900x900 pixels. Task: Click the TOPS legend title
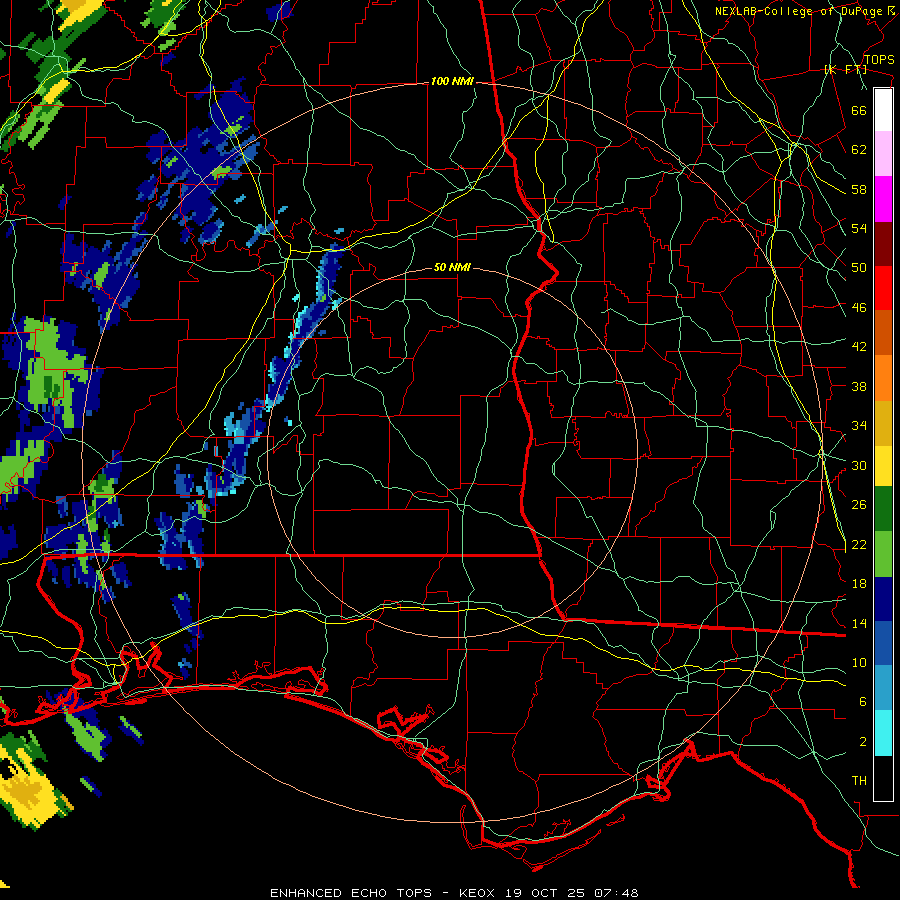click(x=879, y=60)
